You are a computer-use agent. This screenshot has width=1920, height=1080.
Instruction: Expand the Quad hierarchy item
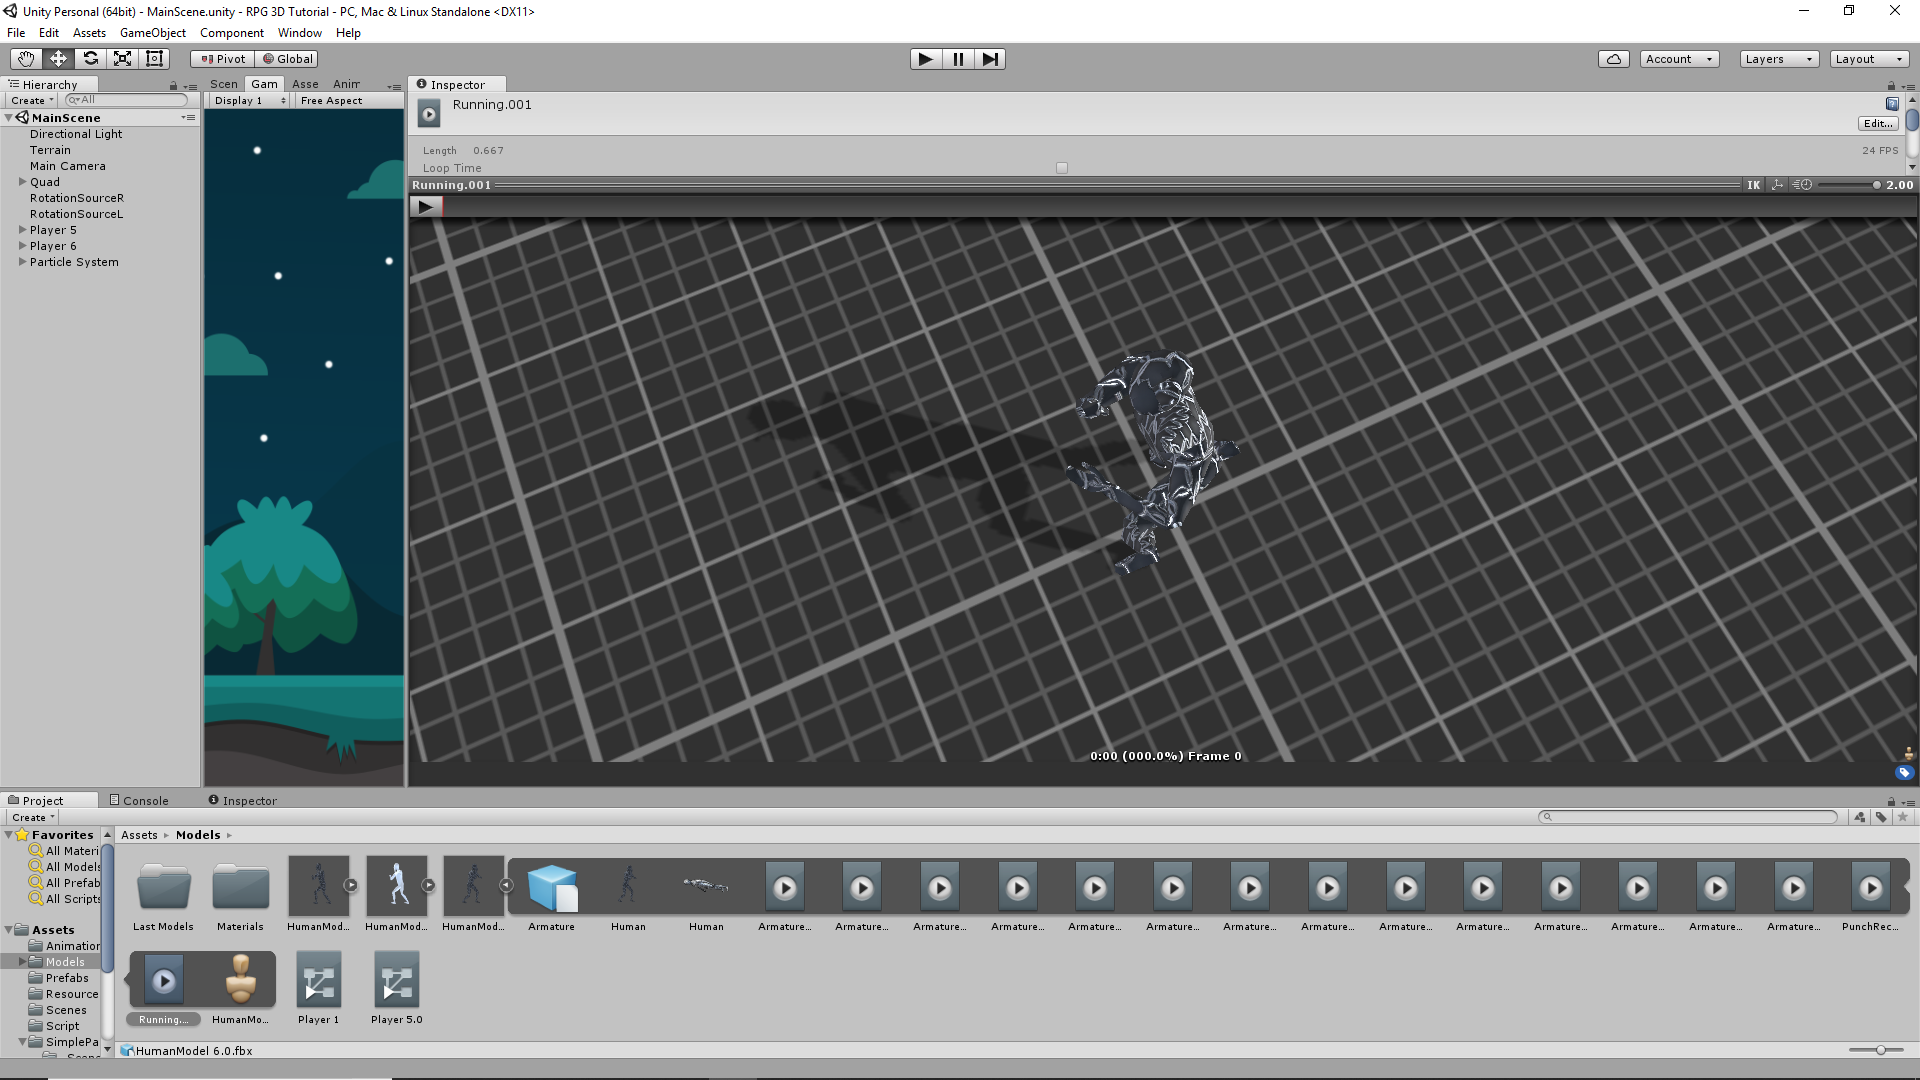(22, 182)
